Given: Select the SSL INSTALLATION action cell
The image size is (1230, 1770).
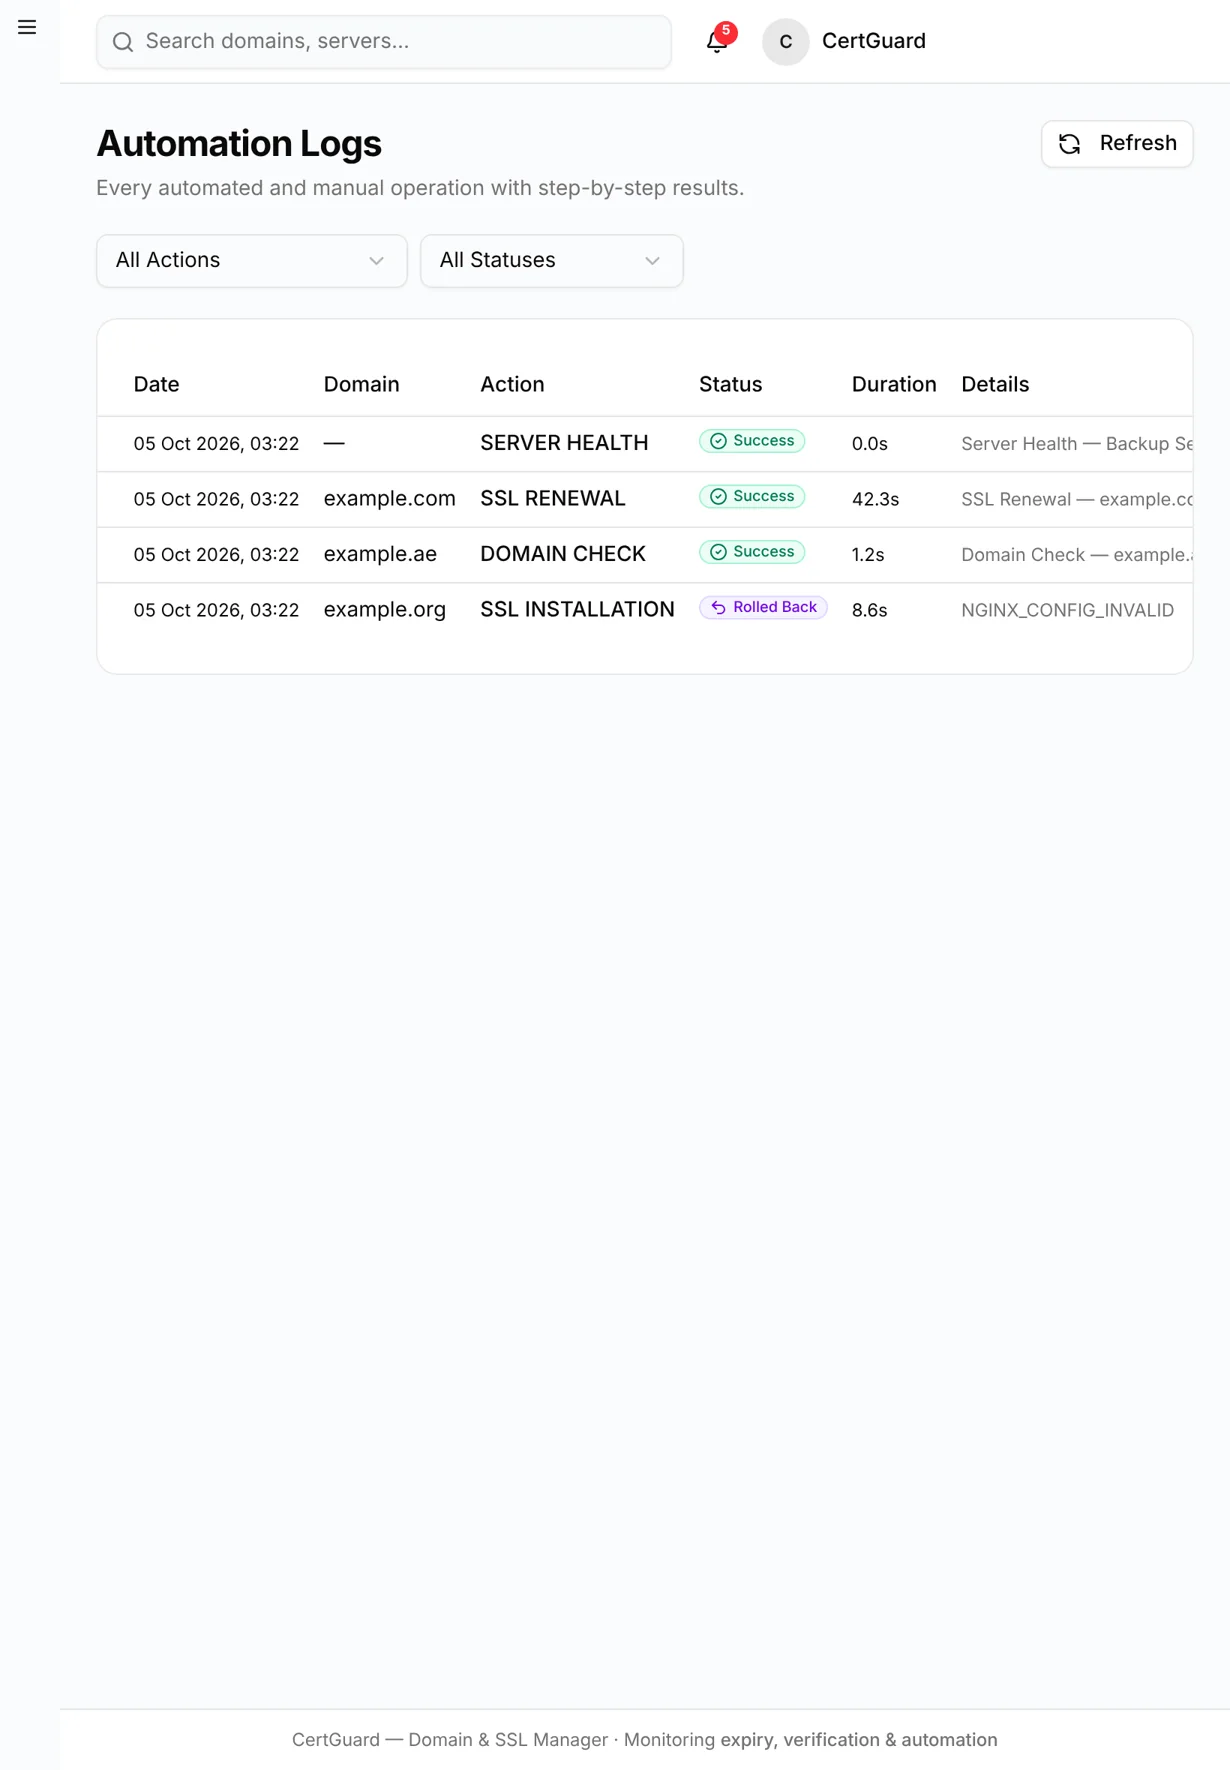Looking at the screenshot, I should [x=578, y=610].
